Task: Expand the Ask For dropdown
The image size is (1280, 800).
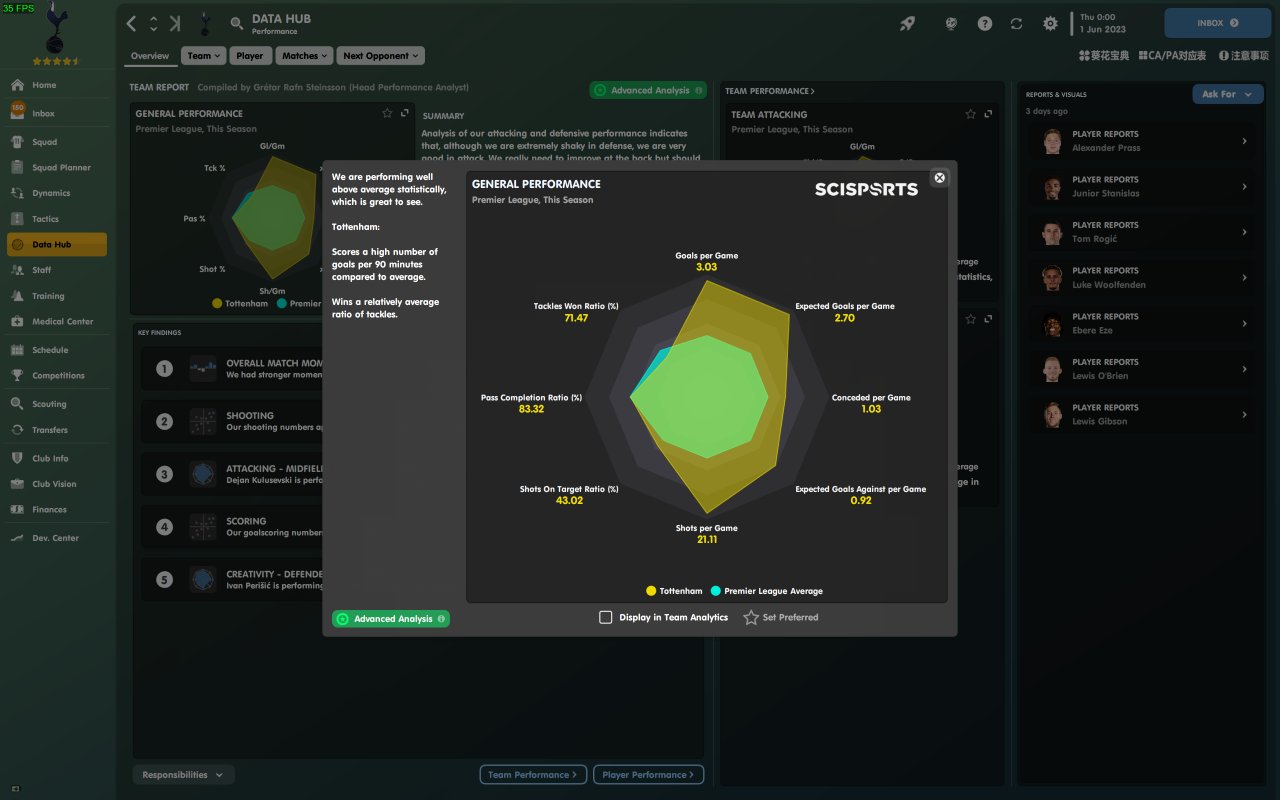Action: click(1228, 94)
